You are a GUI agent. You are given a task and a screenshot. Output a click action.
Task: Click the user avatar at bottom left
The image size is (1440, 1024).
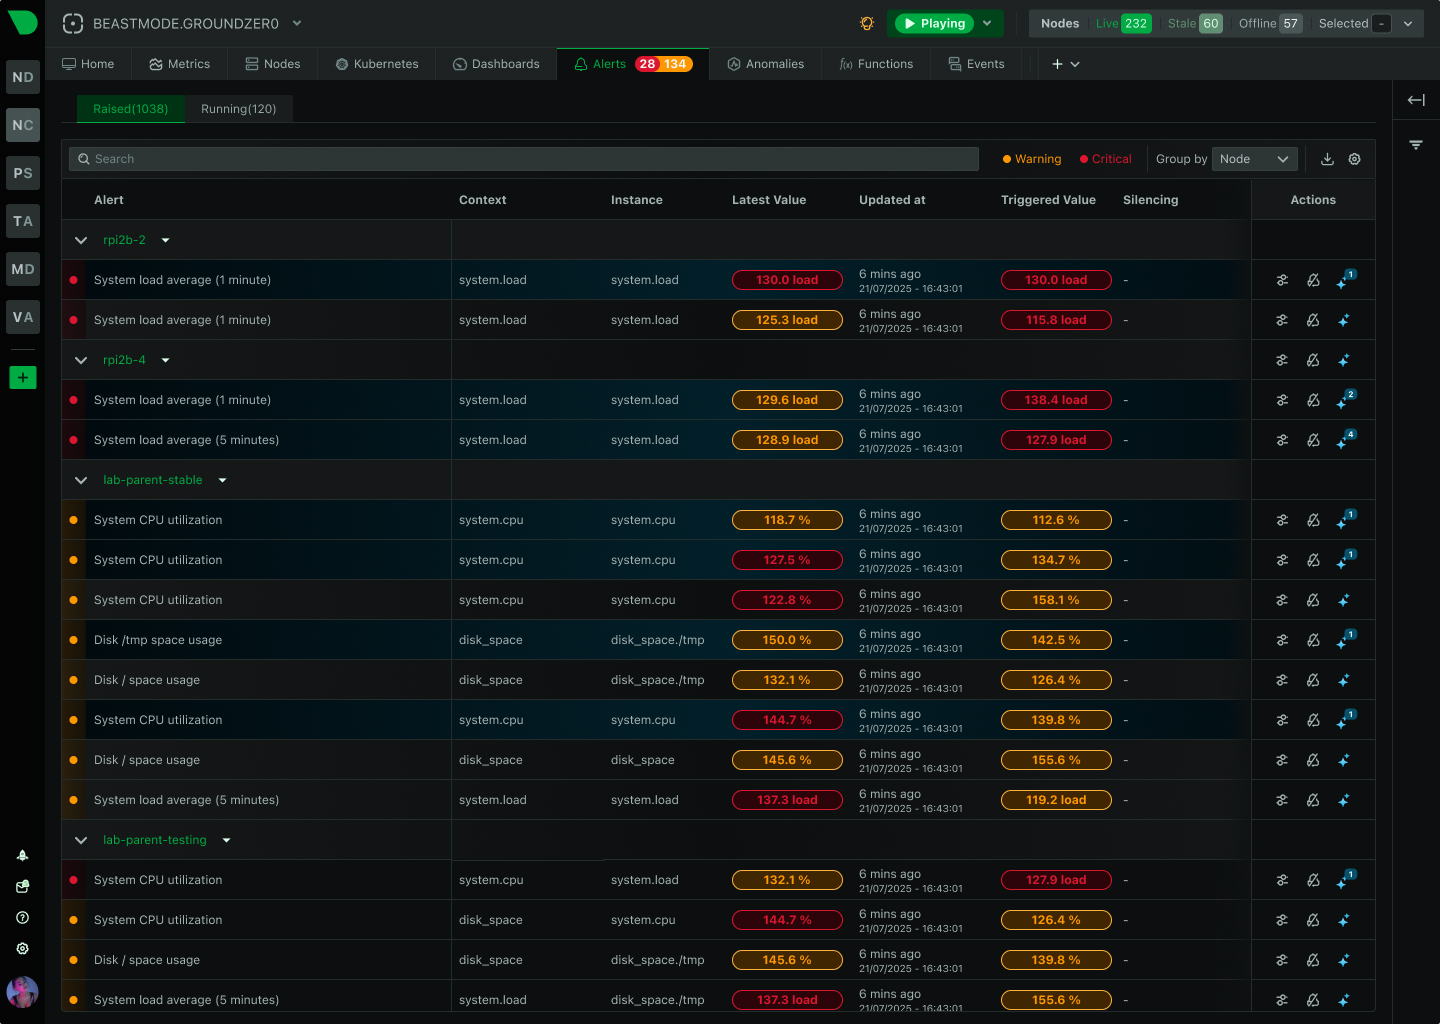tap(22, 992)
